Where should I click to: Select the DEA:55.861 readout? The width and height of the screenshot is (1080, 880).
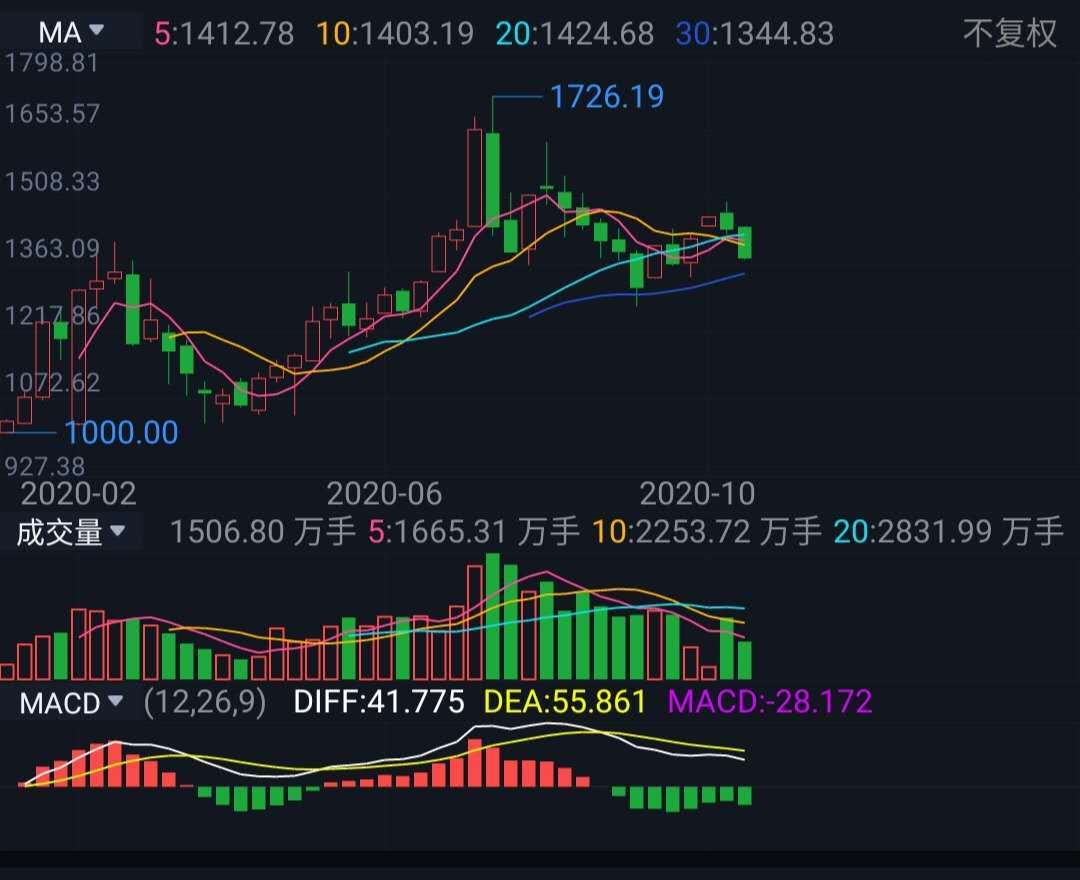click(565, 702)
